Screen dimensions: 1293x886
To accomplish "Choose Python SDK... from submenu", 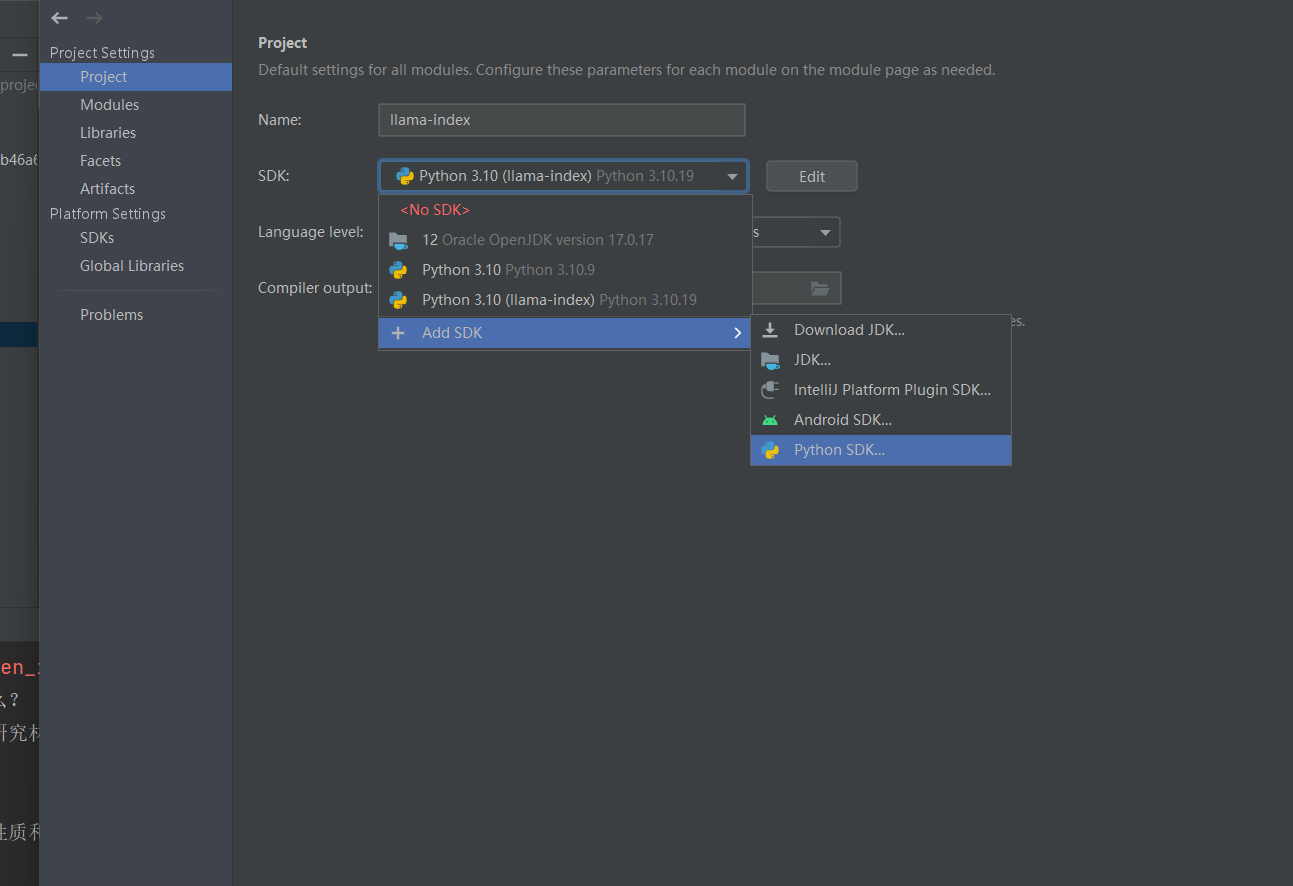I will pos(881,450).
